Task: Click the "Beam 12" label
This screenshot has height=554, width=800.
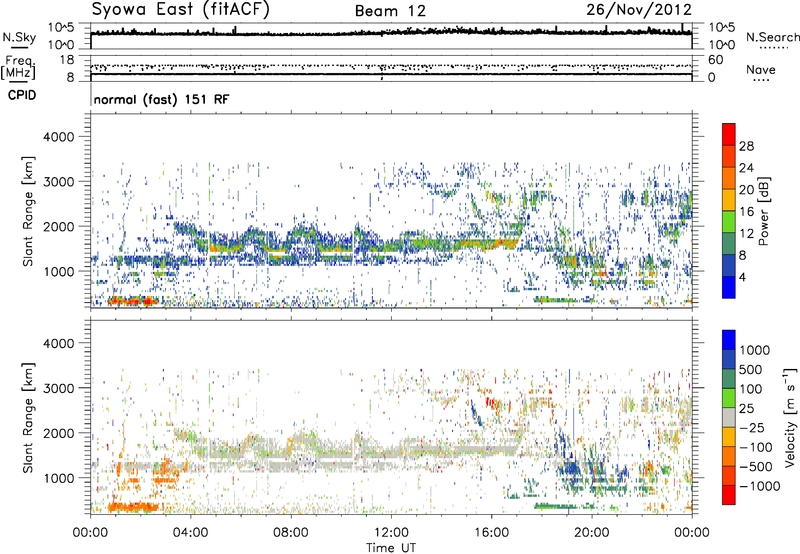Action: [x=390, y=11]
